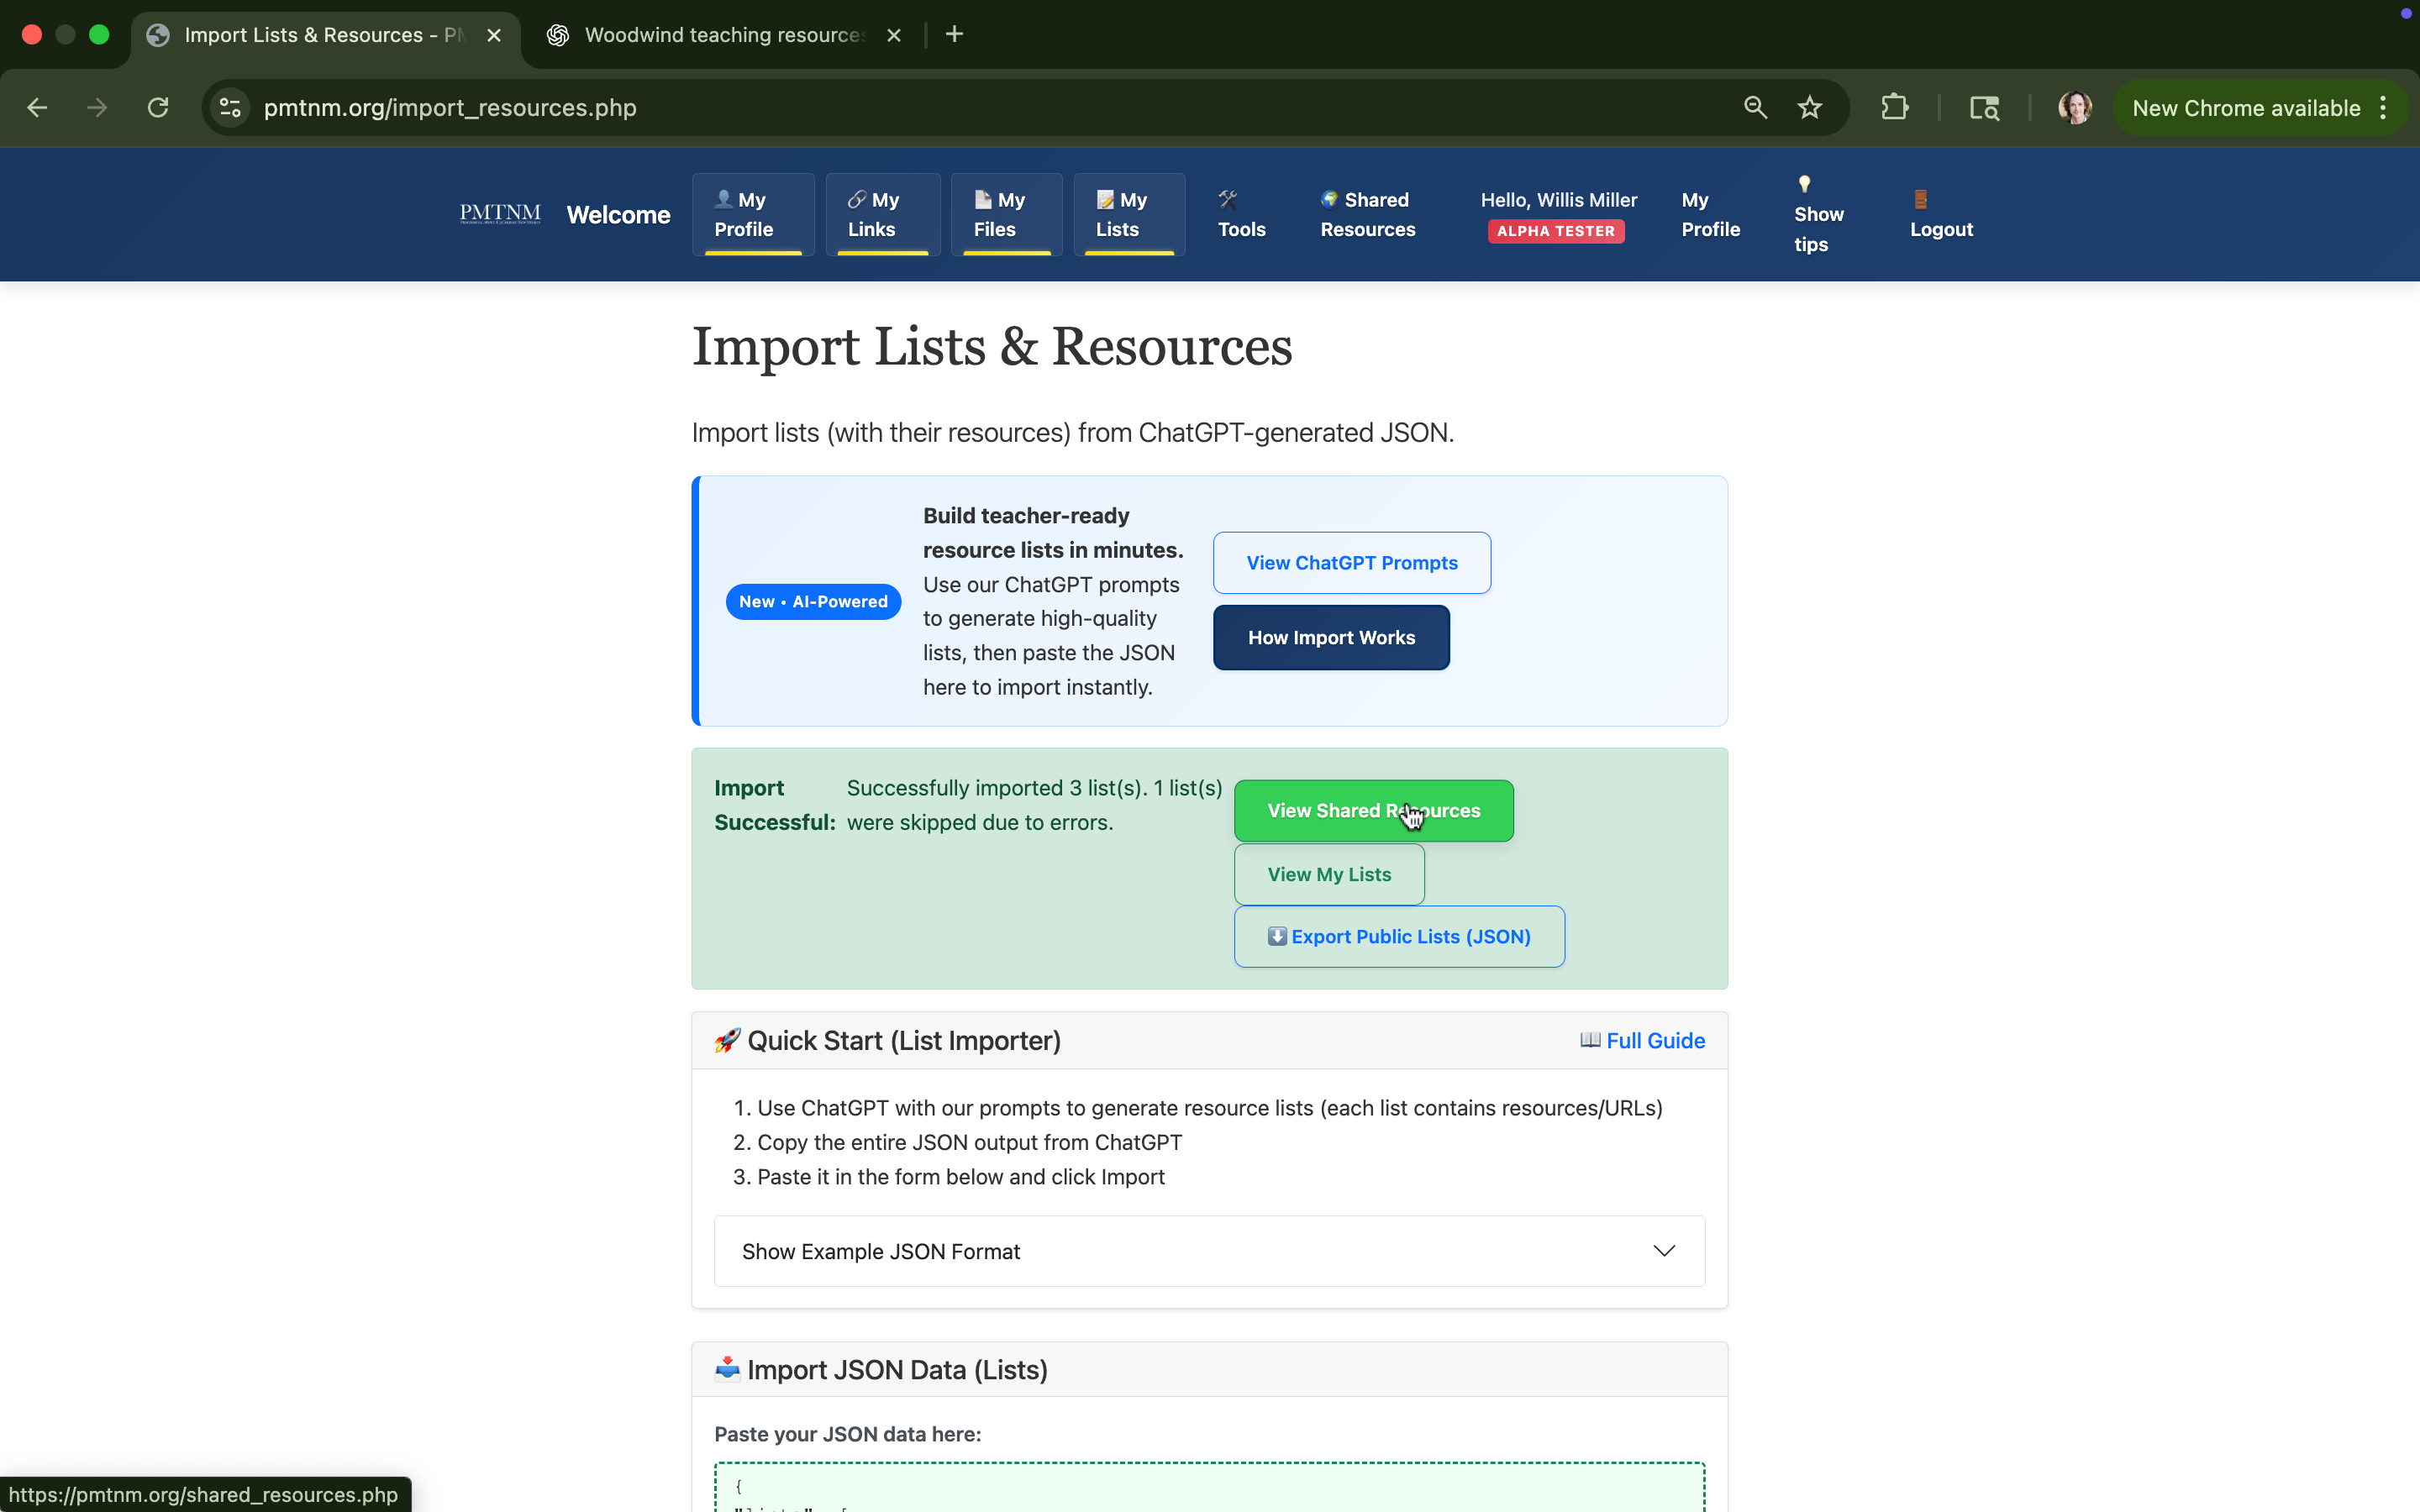The image size is (2420, 1512).
Task: Click Show tips lightbulb item
Action: pos(1817,214)
